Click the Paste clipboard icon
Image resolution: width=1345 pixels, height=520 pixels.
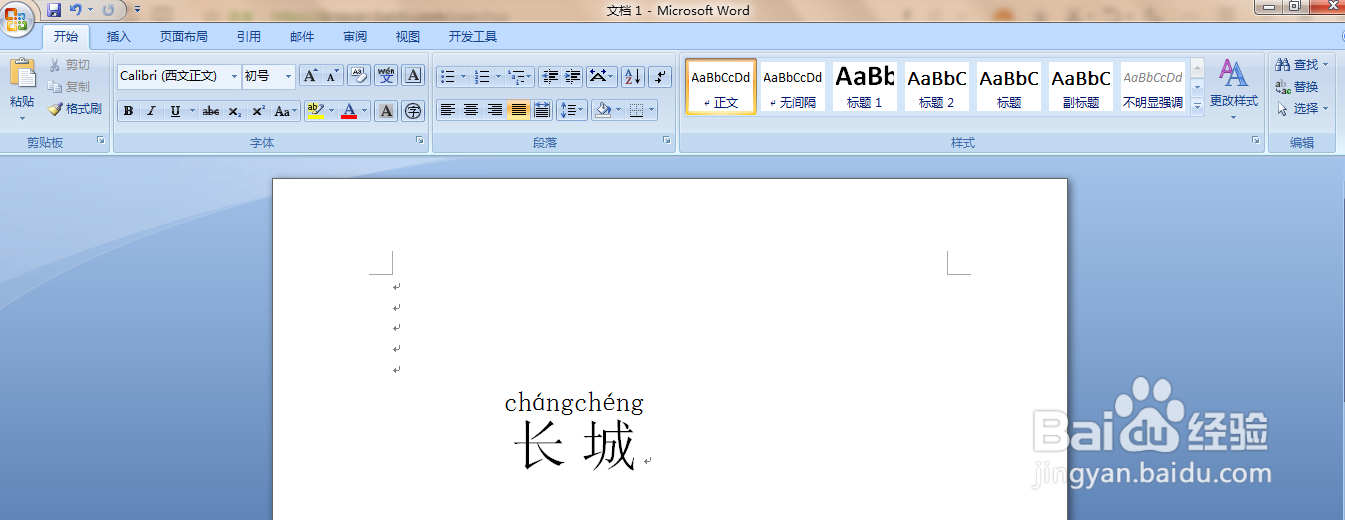[x=22, y=73]
